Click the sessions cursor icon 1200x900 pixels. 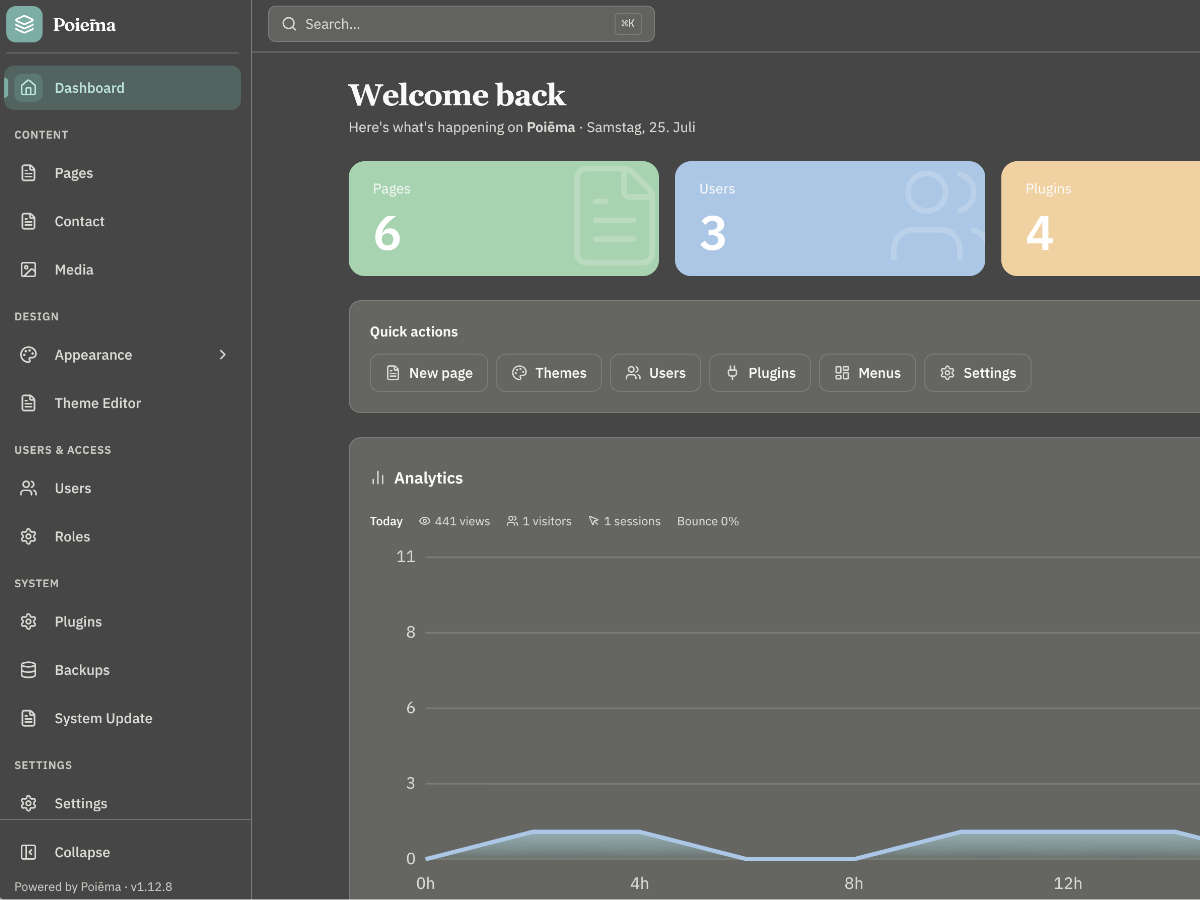click(x=594, y=521)
